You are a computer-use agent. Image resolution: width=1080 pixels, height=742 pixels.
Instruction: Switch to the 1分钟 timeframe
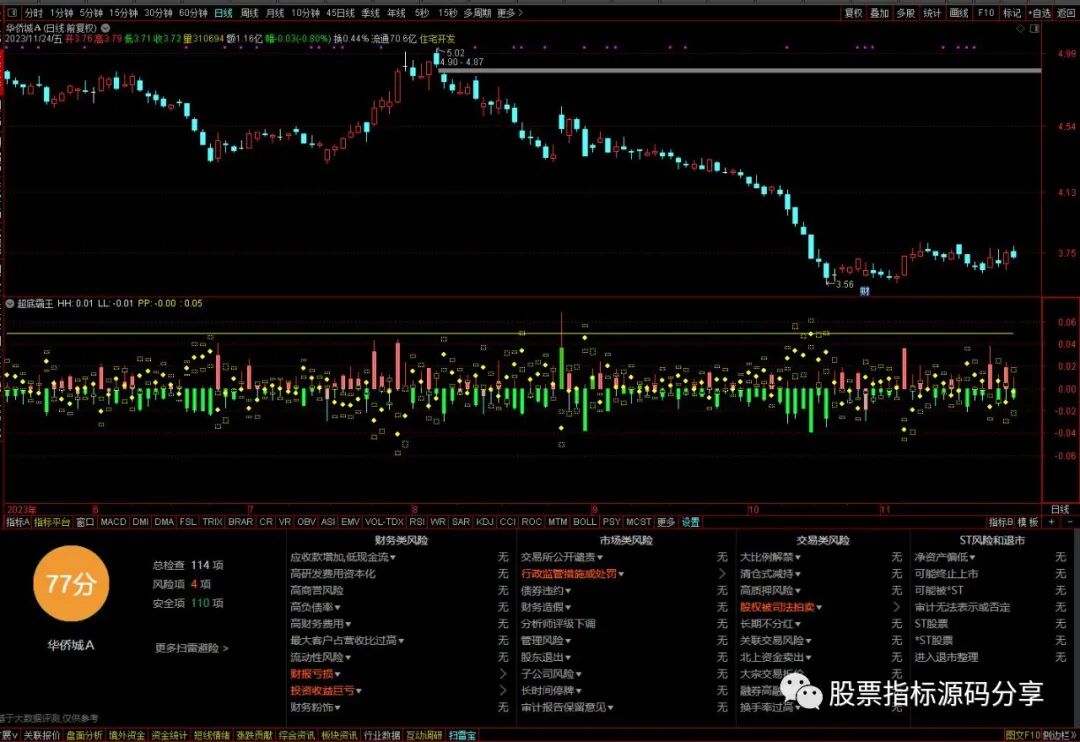pos(61,13)
